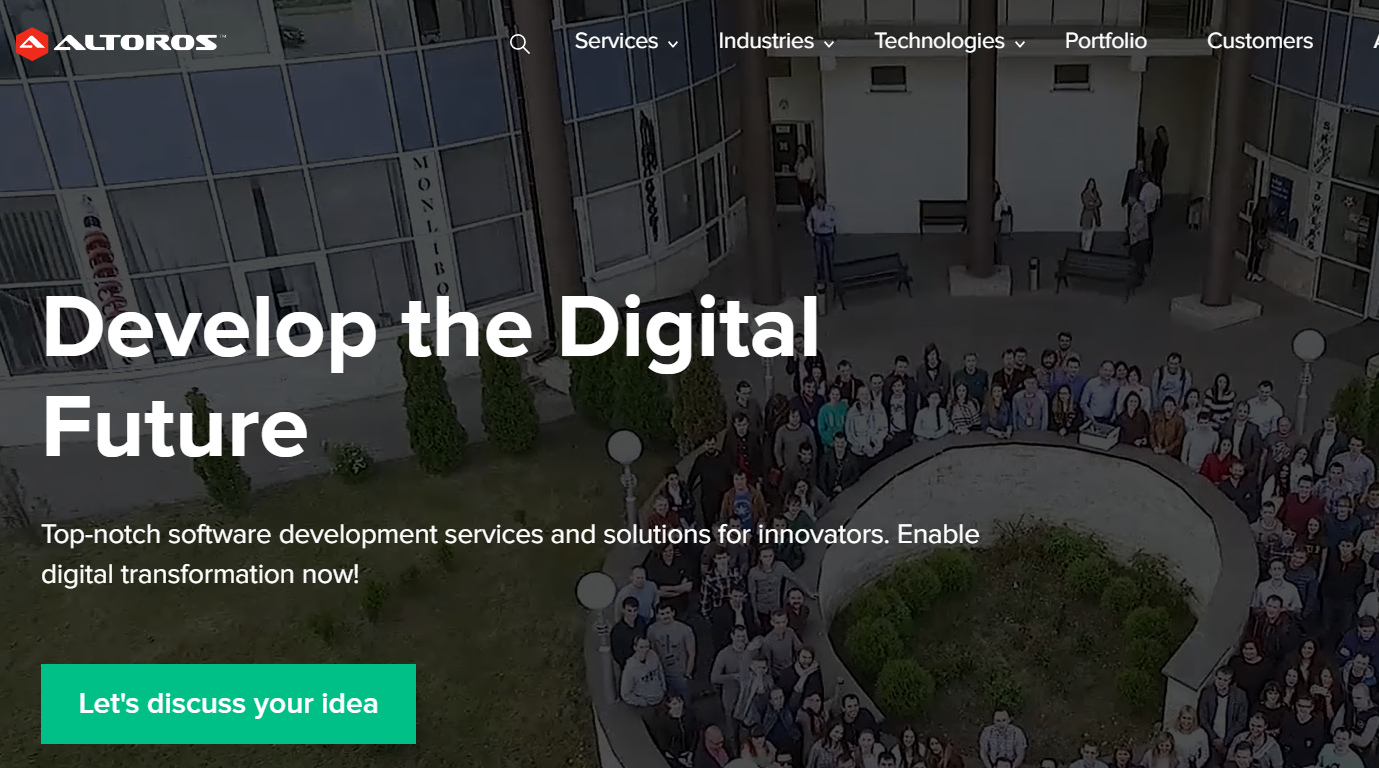
Task: Open the Technologies menu item
Action: point(939,41)
